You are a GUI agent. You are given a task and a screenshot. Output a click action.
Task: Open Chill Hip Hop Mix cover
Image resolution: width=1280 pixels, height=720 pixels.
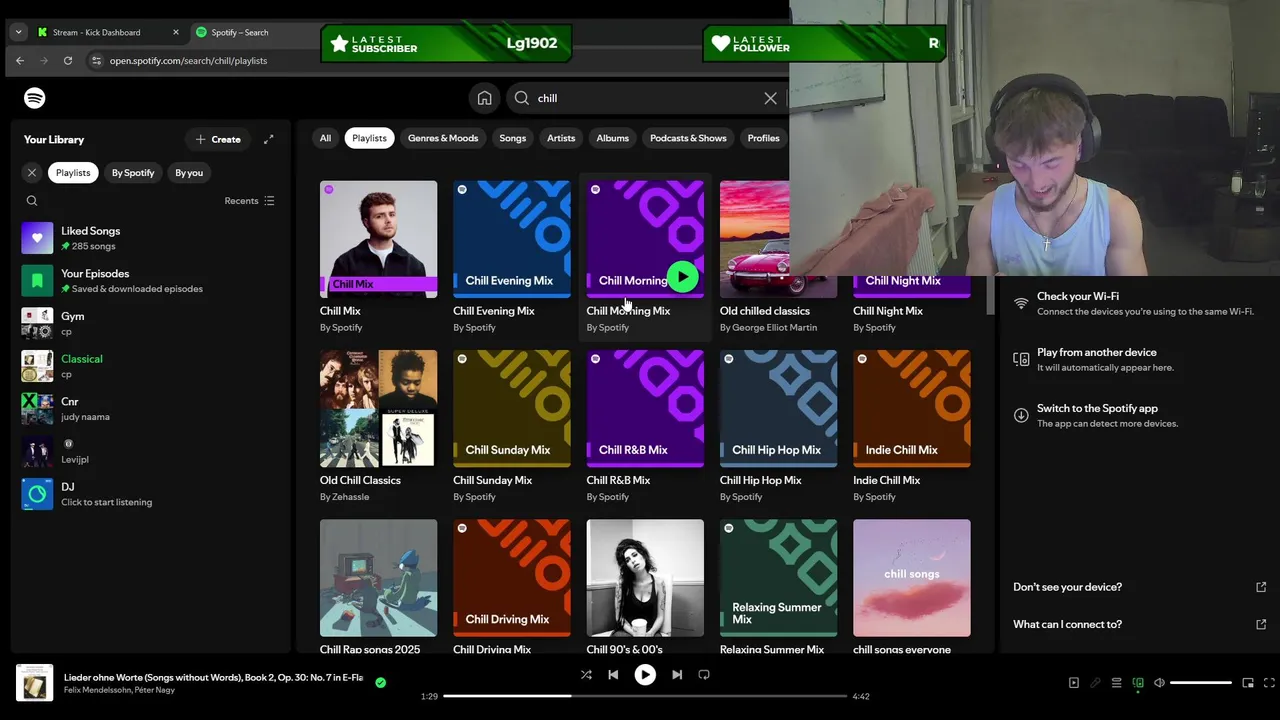click(x=778, y=408)
